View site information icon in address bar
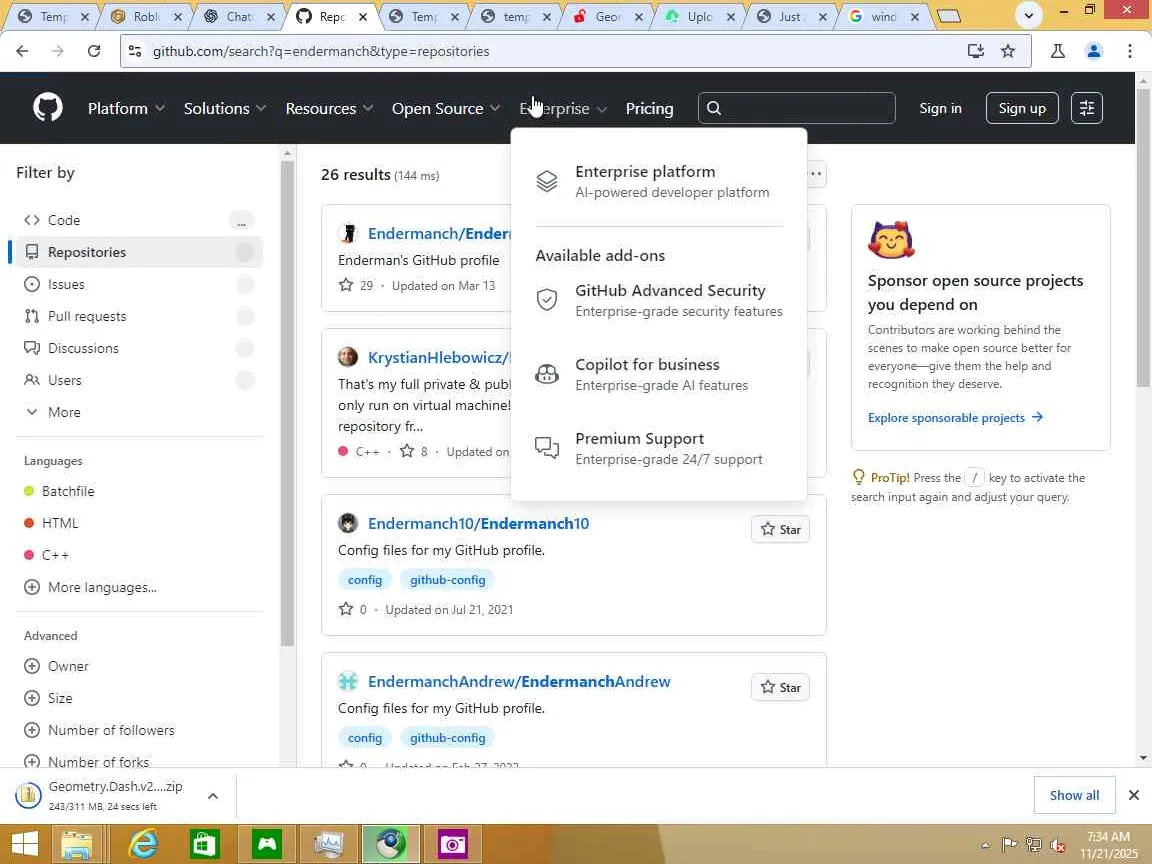The height and width of the screenshot is (864, 1152). 134,51
